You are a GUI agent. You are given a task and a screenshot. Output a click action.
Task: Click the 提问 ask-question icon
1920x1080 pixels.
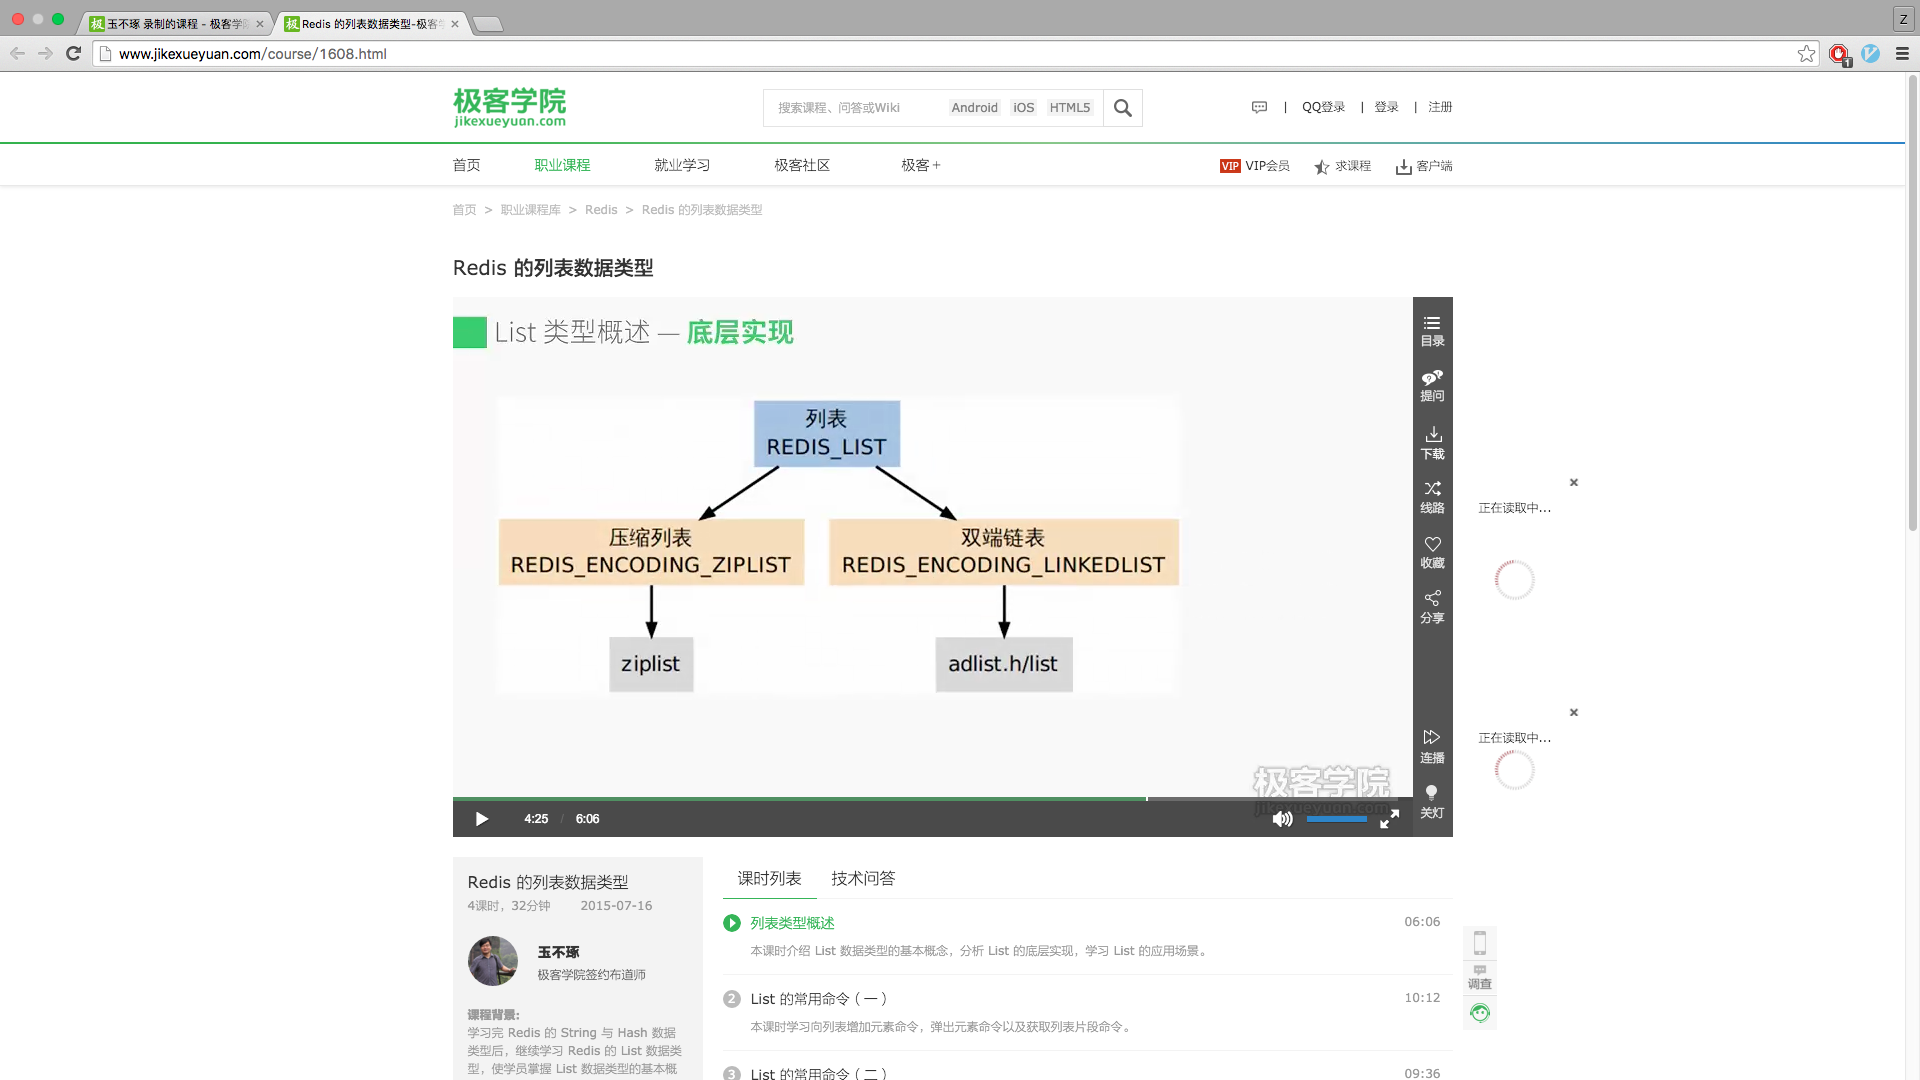(x=1432, y=385)
